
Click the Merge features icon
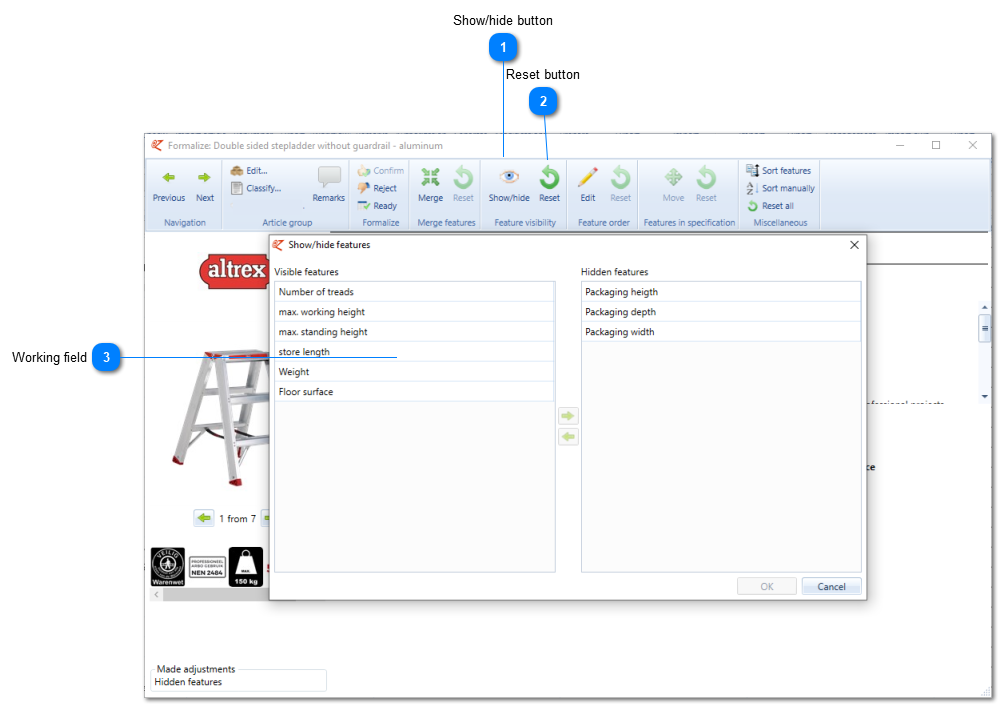coord(430,185)
